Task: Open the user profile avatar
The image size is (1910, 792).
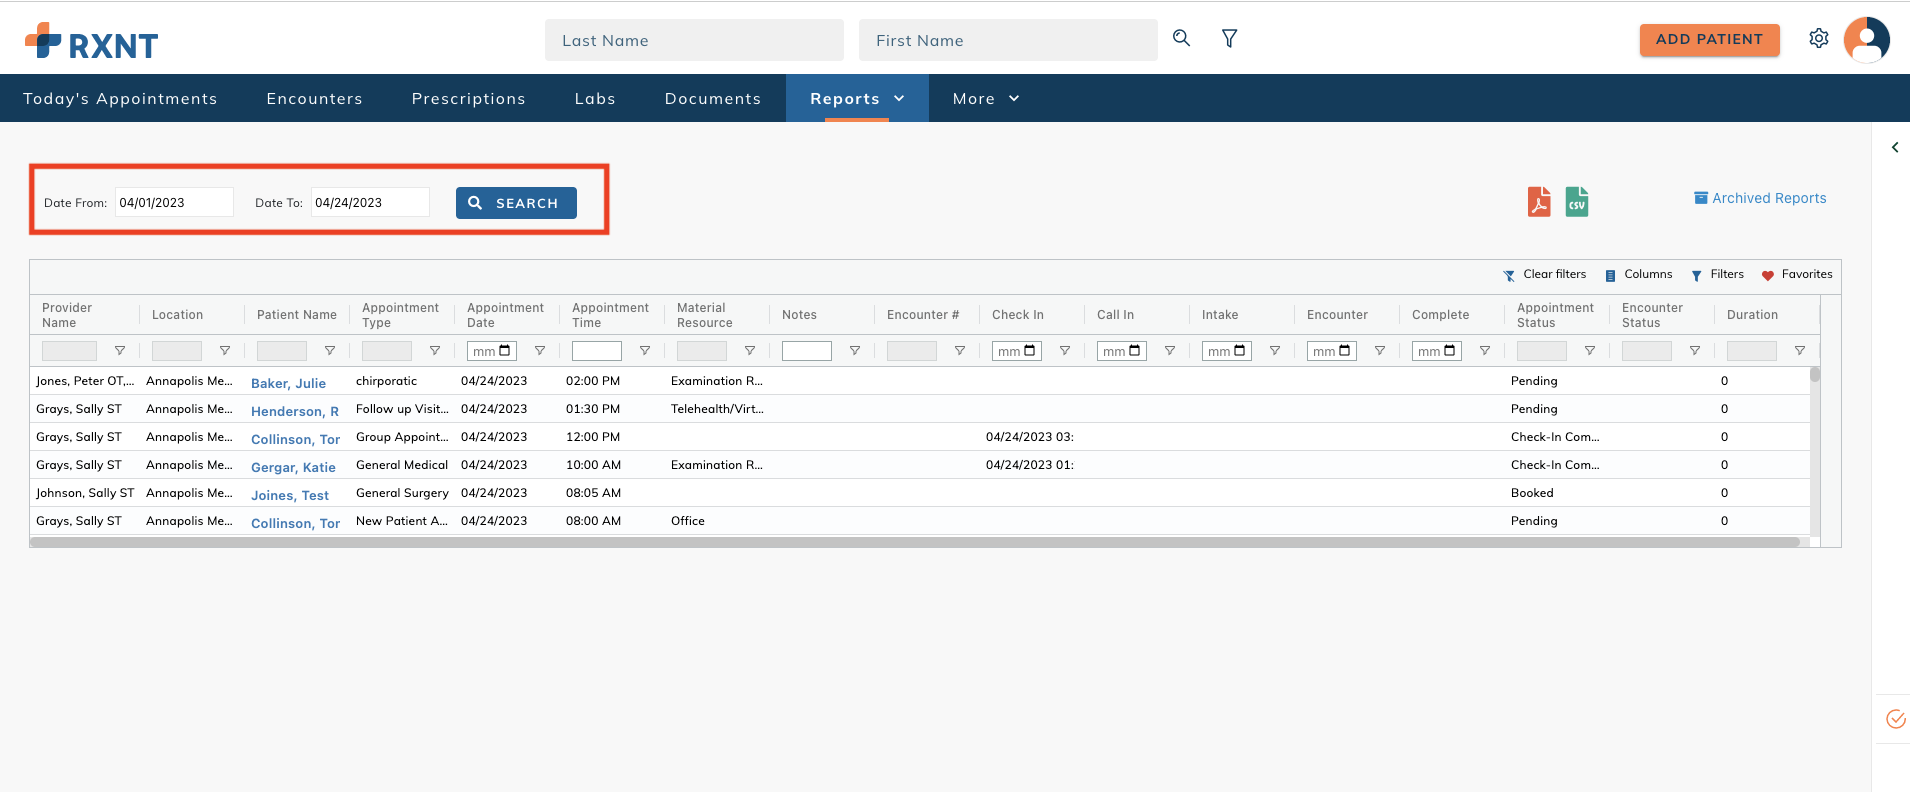Action: point(1866,40)
